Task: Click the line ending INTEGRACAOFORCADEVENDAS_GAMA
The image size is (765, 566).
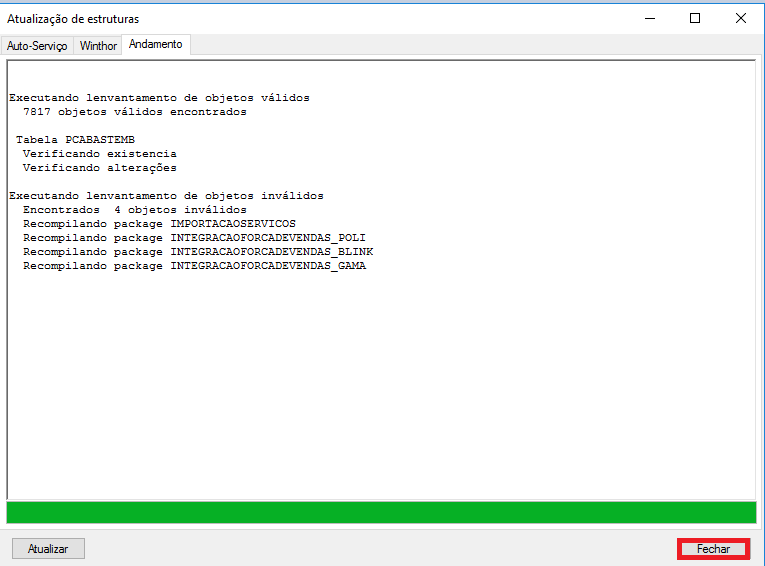Action: point(194,266)
